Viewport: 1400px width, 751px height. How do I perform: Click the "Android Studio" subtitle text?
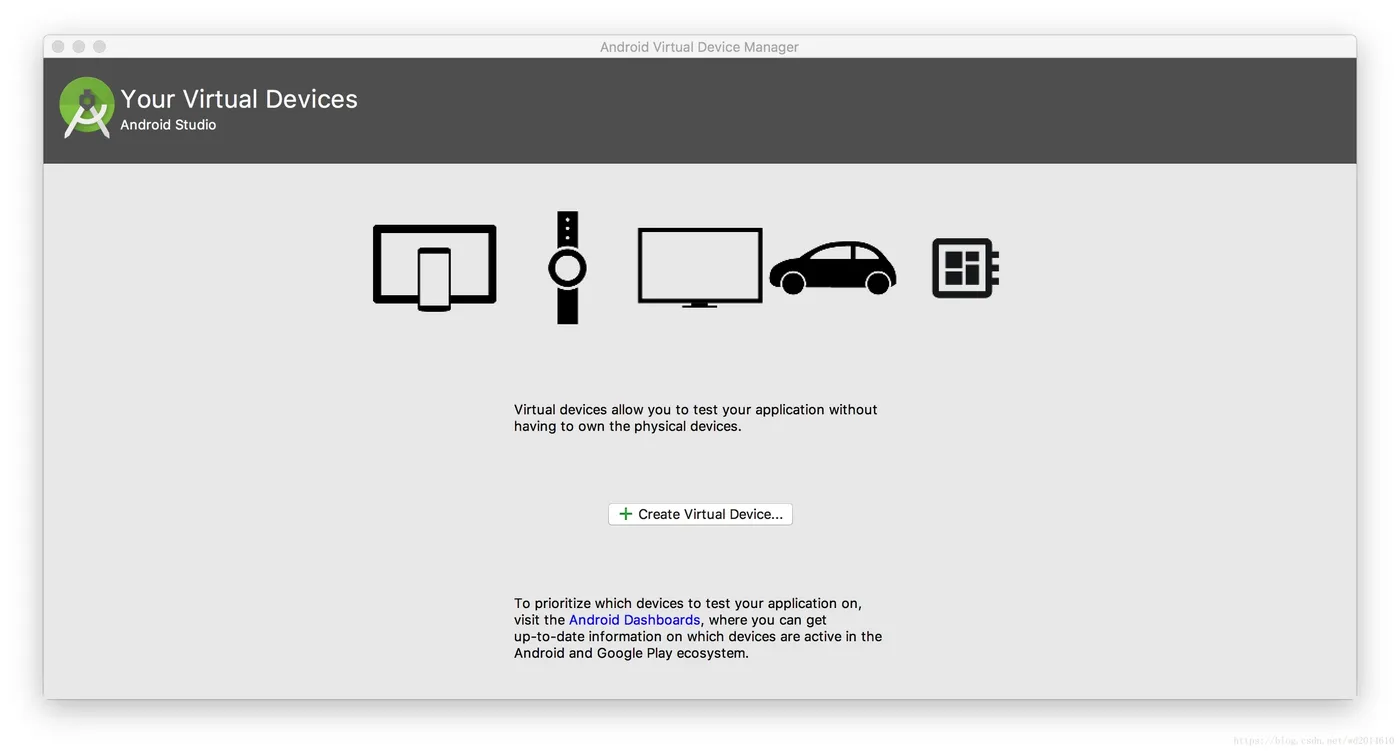point(168,125)
